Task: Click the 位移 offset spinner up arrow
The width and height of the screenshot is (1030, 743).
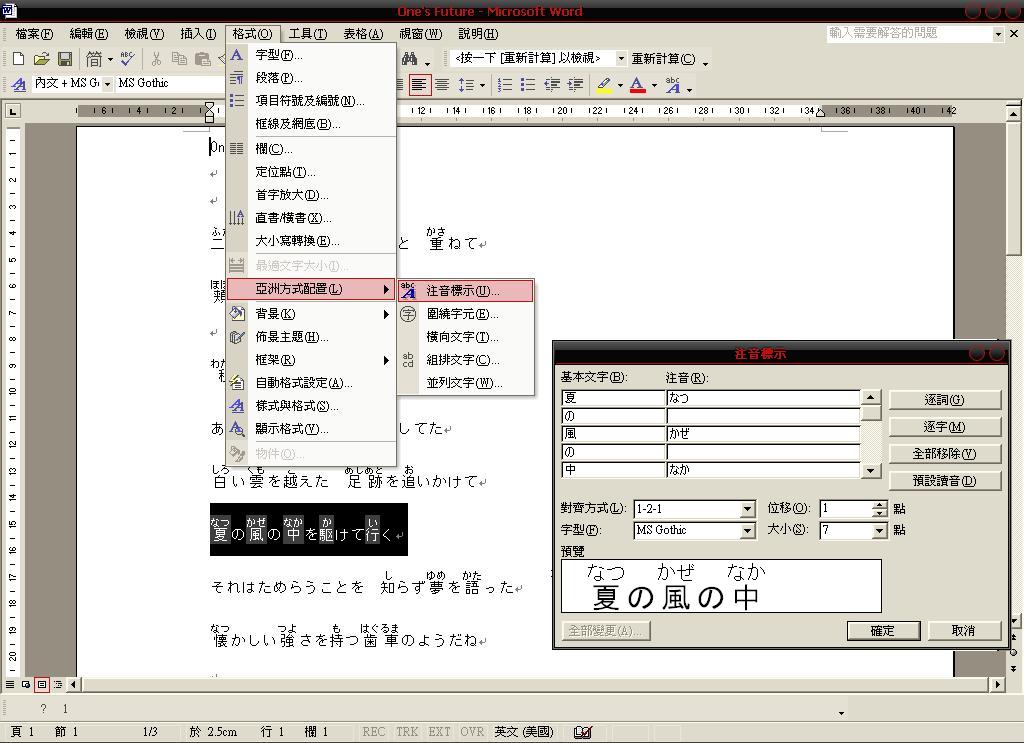Action: [x=880, y=505]
